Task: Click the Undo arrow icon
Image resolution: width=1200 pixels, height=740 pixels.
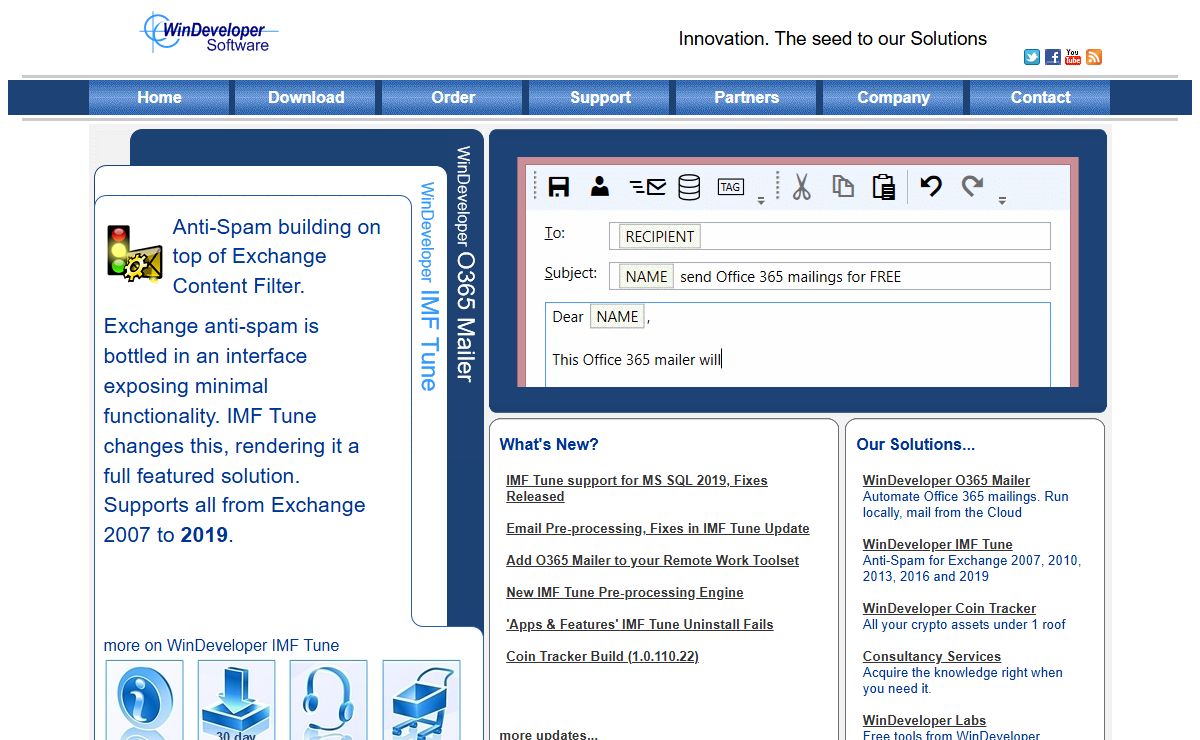Action: pyautogui.click(x=931, y=186)
